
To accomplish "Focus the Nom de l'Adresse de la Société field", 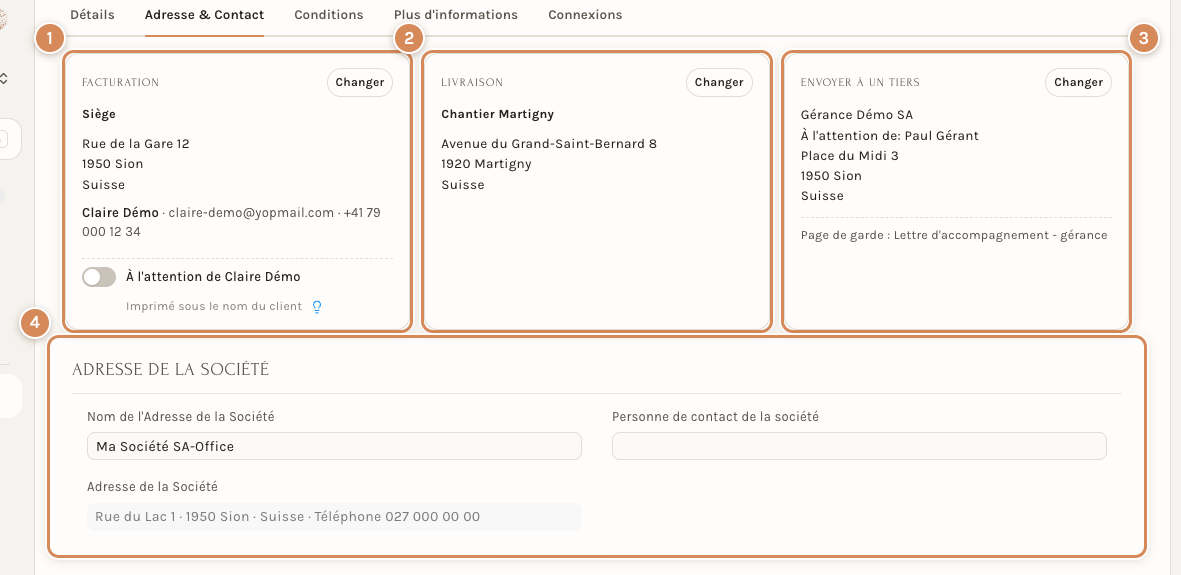I will click(334, 446).
